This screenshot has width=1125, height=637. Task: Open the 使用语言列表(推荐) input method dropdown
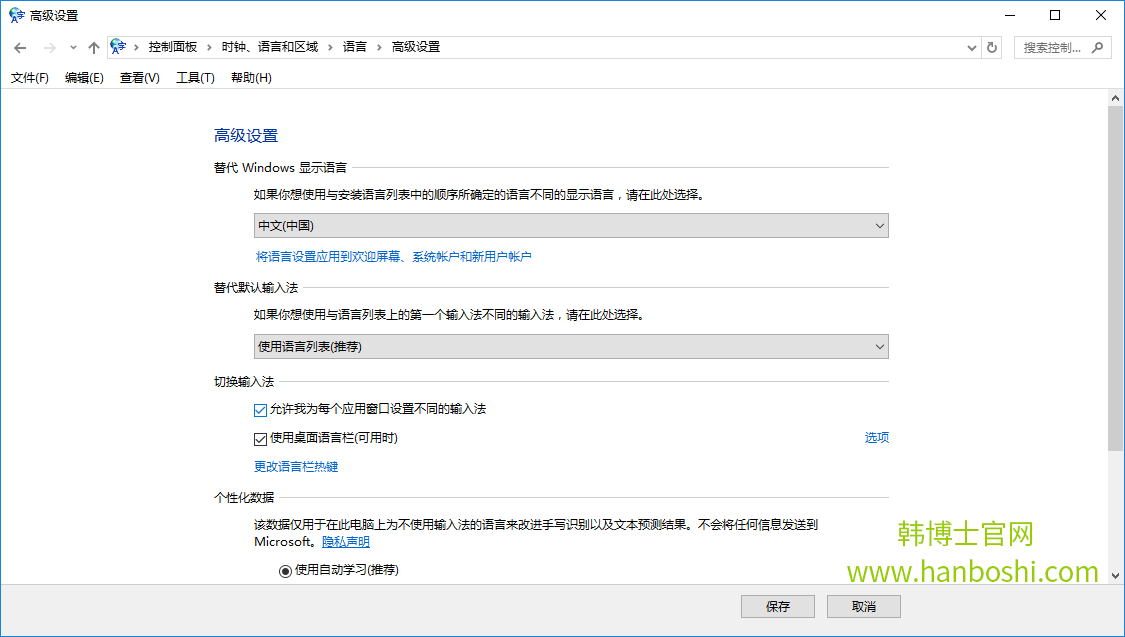click(x=571, y=347)
